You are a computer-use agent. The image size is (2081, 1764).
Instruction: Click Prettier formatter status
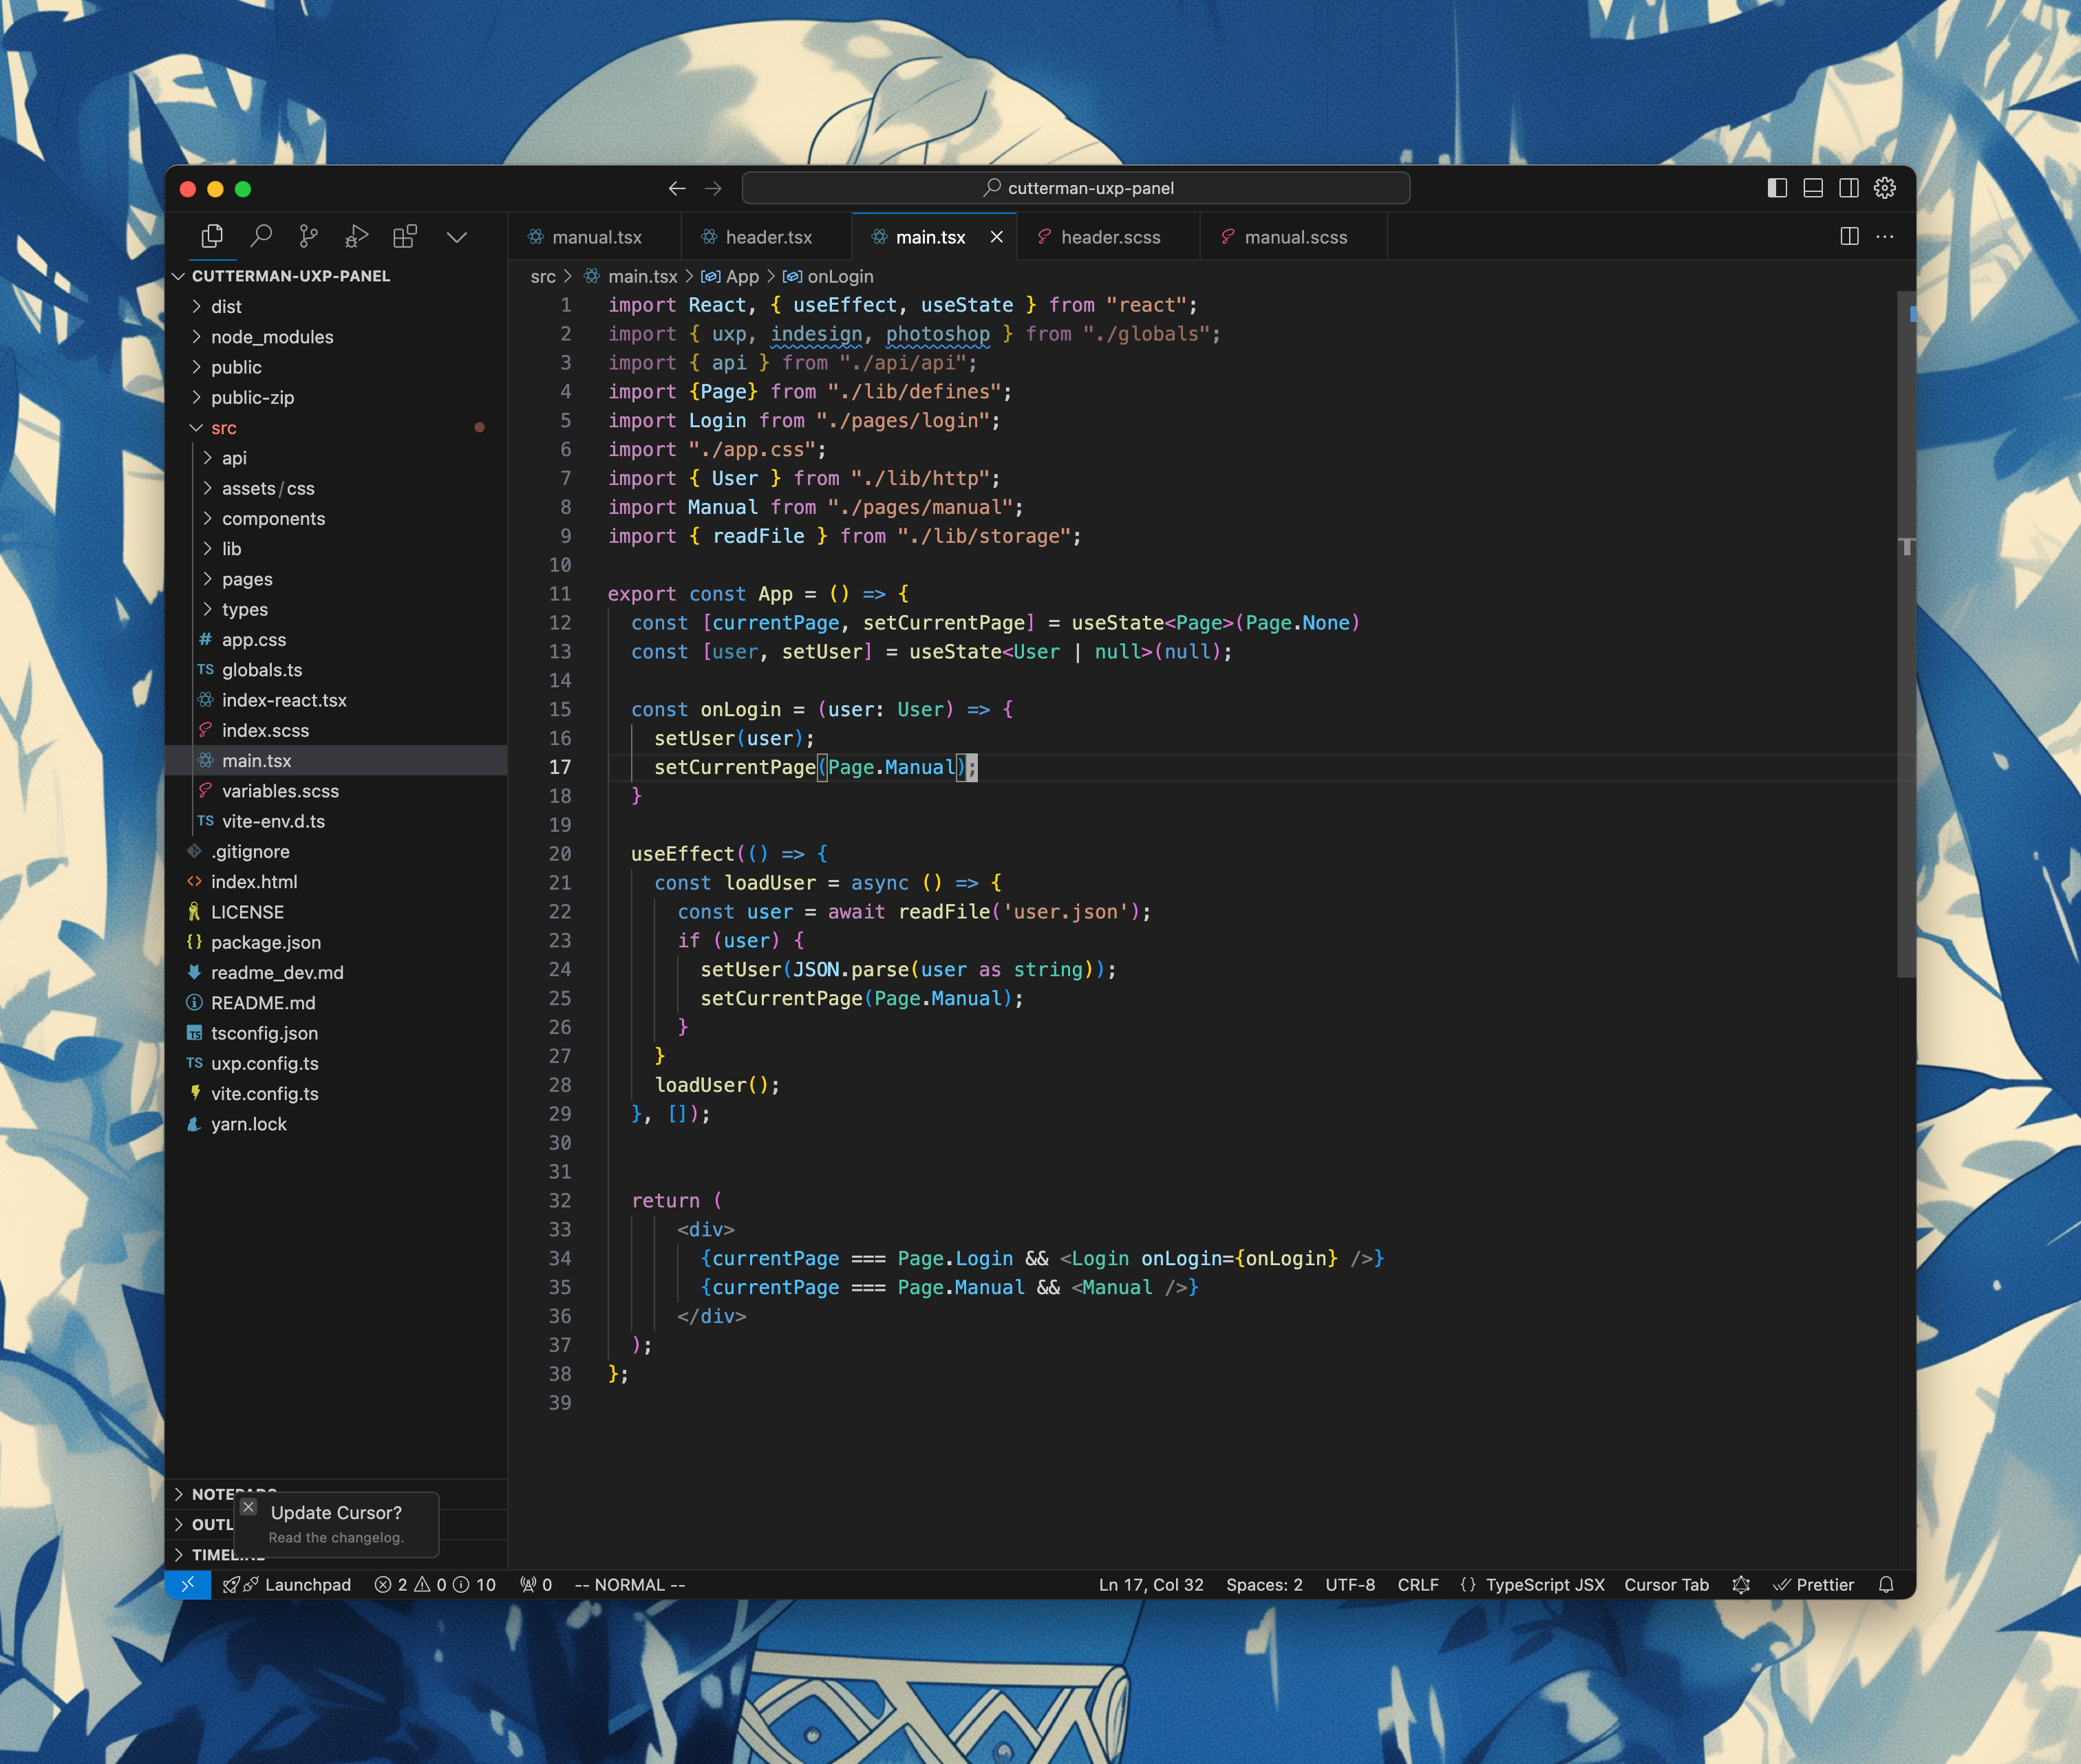[x=1813, y=1585]
